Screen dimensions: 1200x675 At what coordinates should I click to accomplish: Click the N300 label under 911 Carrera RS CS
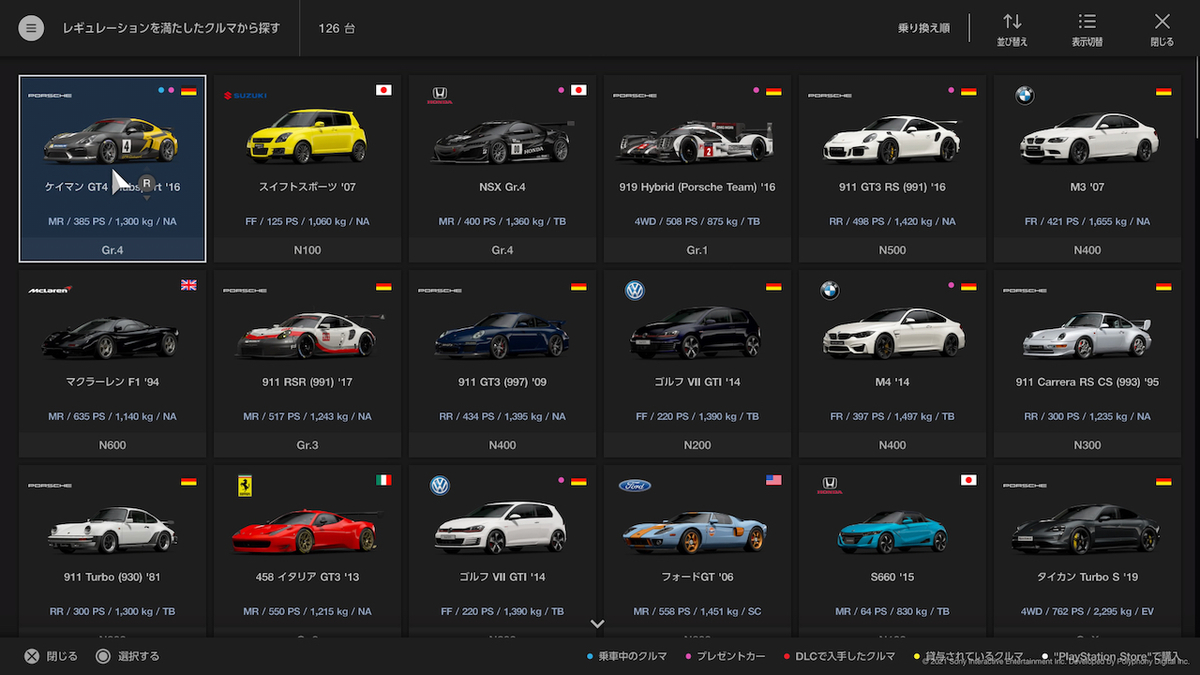(x=1087, y=445)
